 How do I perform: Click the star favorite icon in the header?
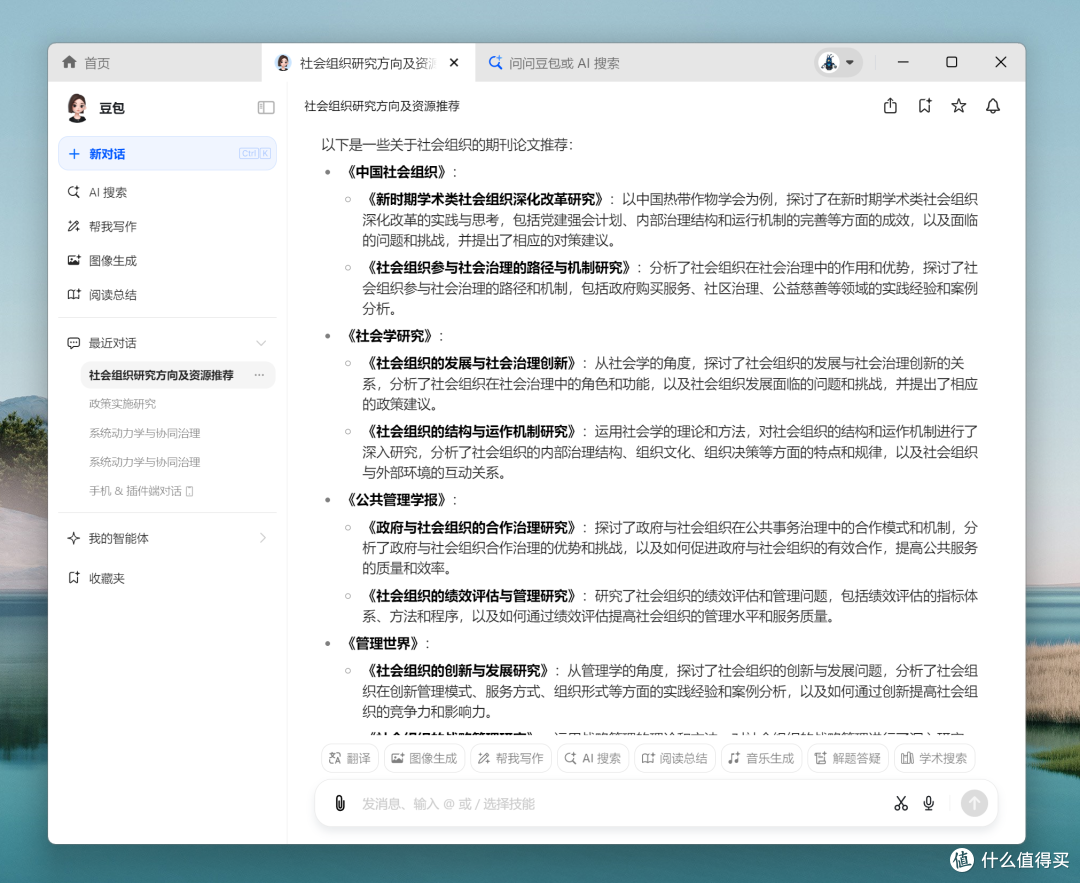[x=959, y=106]
